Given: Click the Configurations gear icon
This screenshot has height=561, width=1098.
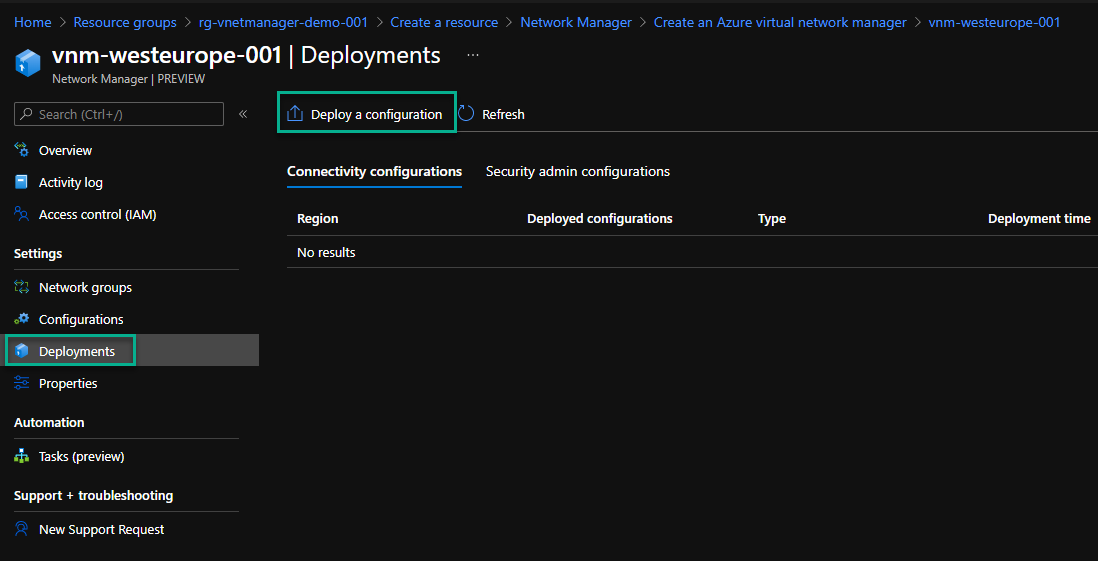Looking at the screenshot, I should [x=22, y=319].
